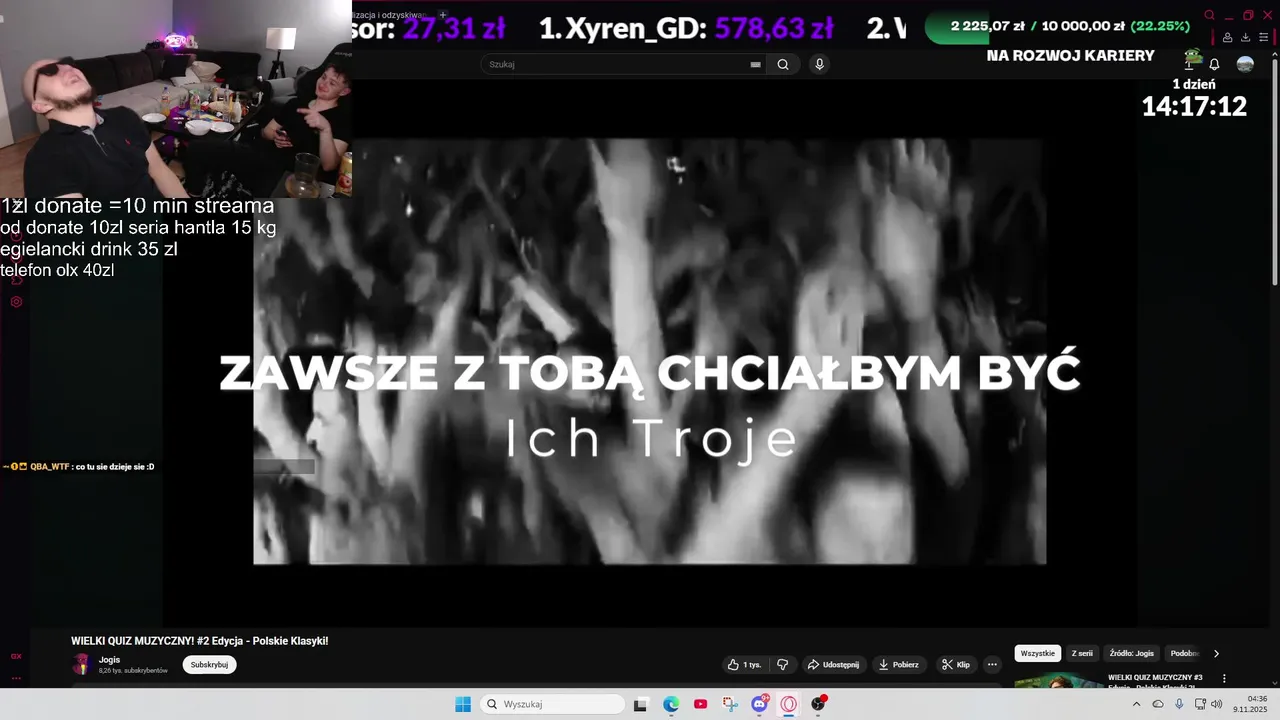Click the YouTube search submit magnifier button
Viewport: 1280px width, 720px height.
coord(783,64)
